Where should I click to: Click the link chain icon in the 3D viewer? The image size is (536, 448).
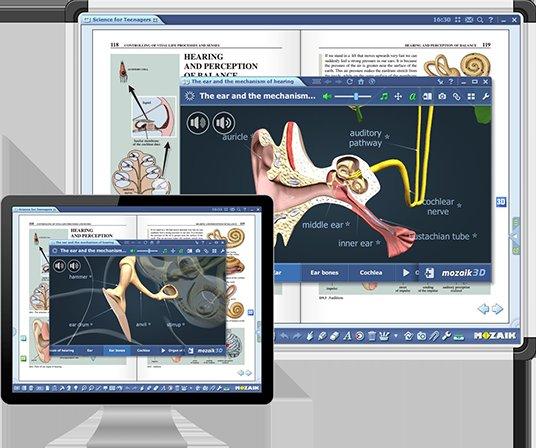pyautogui.click(x=457, y=97)
